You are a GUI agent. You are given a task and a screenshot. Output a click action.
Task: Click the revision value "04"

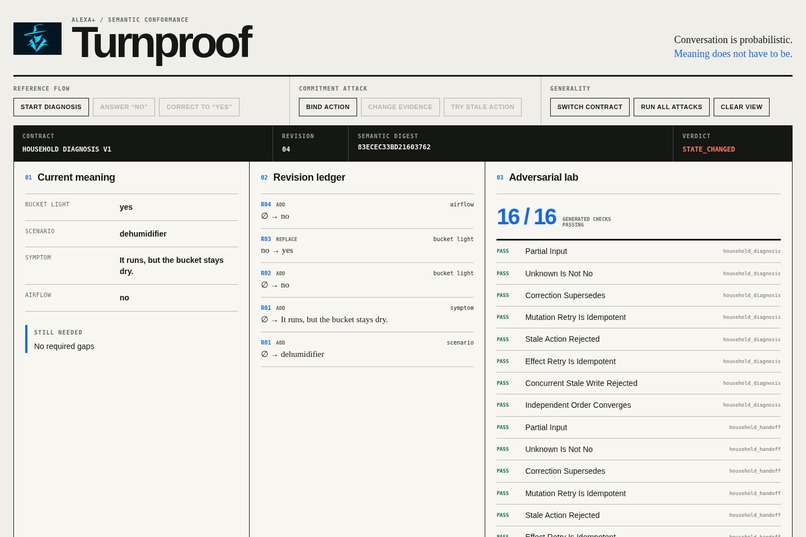pos(286,149)
